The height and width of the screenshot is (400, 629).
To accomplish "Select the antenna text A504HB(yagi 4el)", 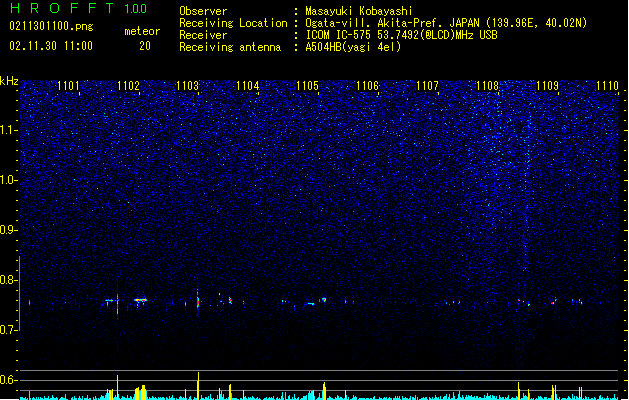I will click(353, 47).
